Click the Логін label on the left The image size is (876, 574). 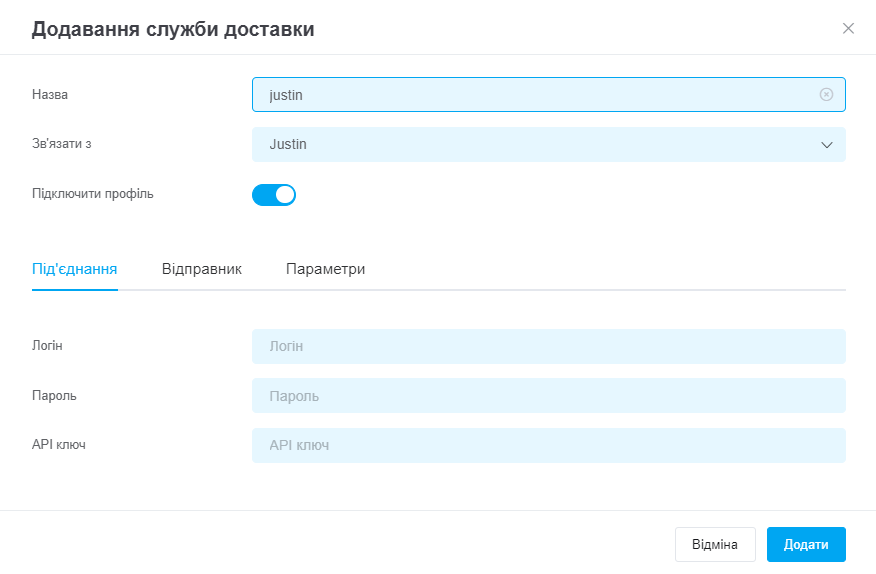click(47, 345)
